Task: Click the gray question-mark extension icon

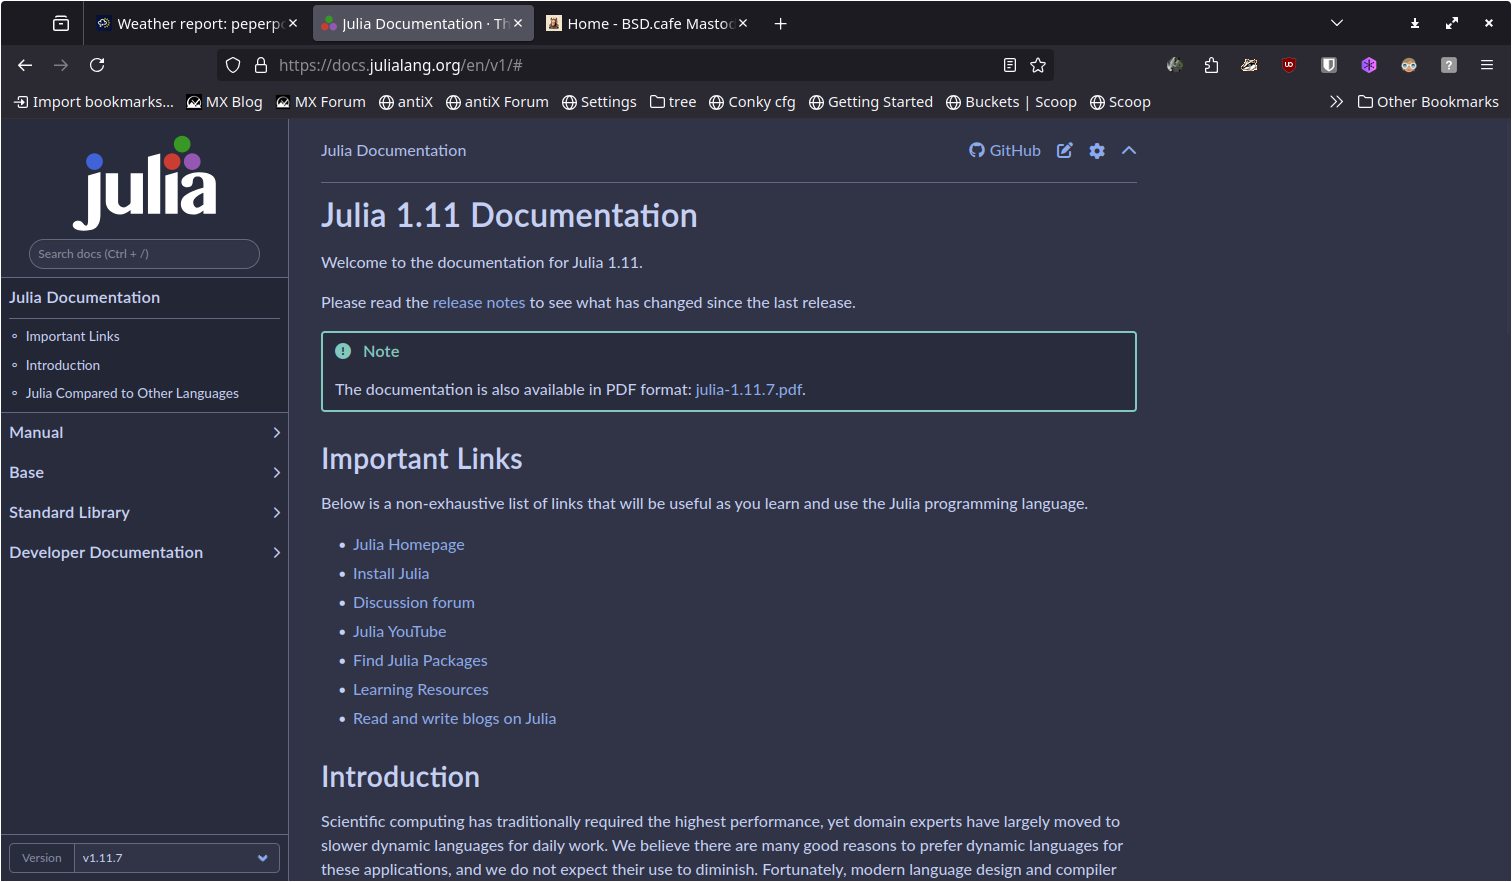Action: (1449, 65)
